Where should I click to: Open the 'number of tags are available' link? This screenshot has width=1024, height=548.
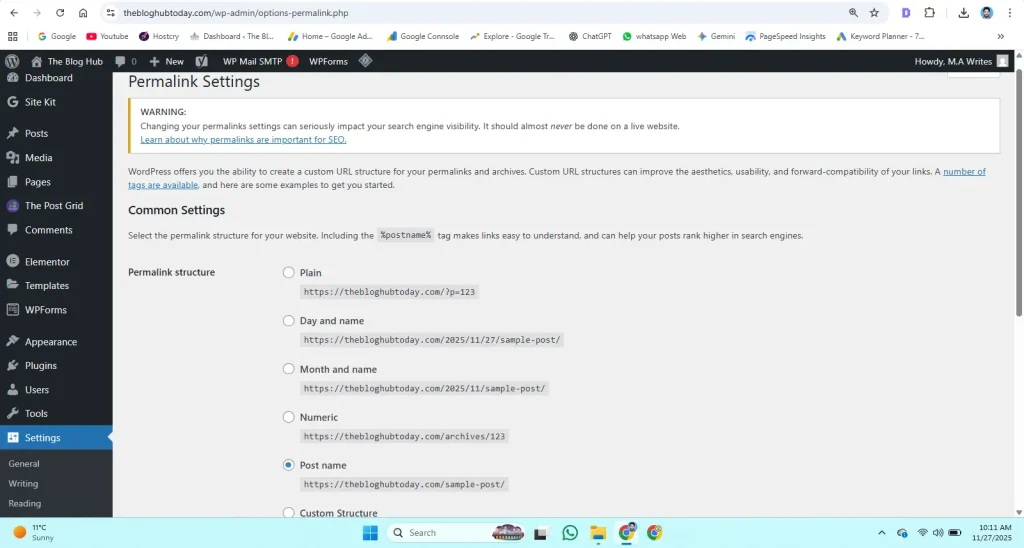(964, 172)
